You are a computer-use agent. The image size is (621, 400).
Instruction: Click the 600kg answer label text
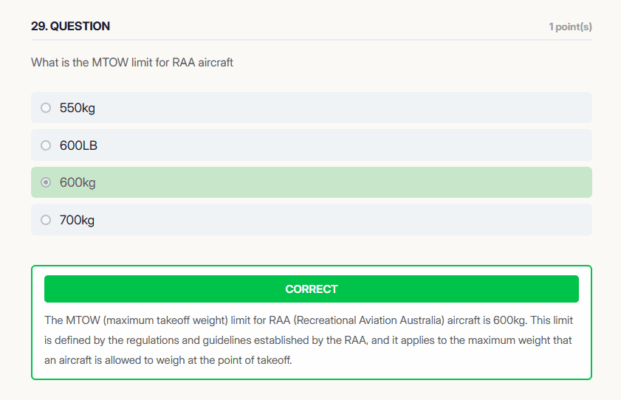77,183
